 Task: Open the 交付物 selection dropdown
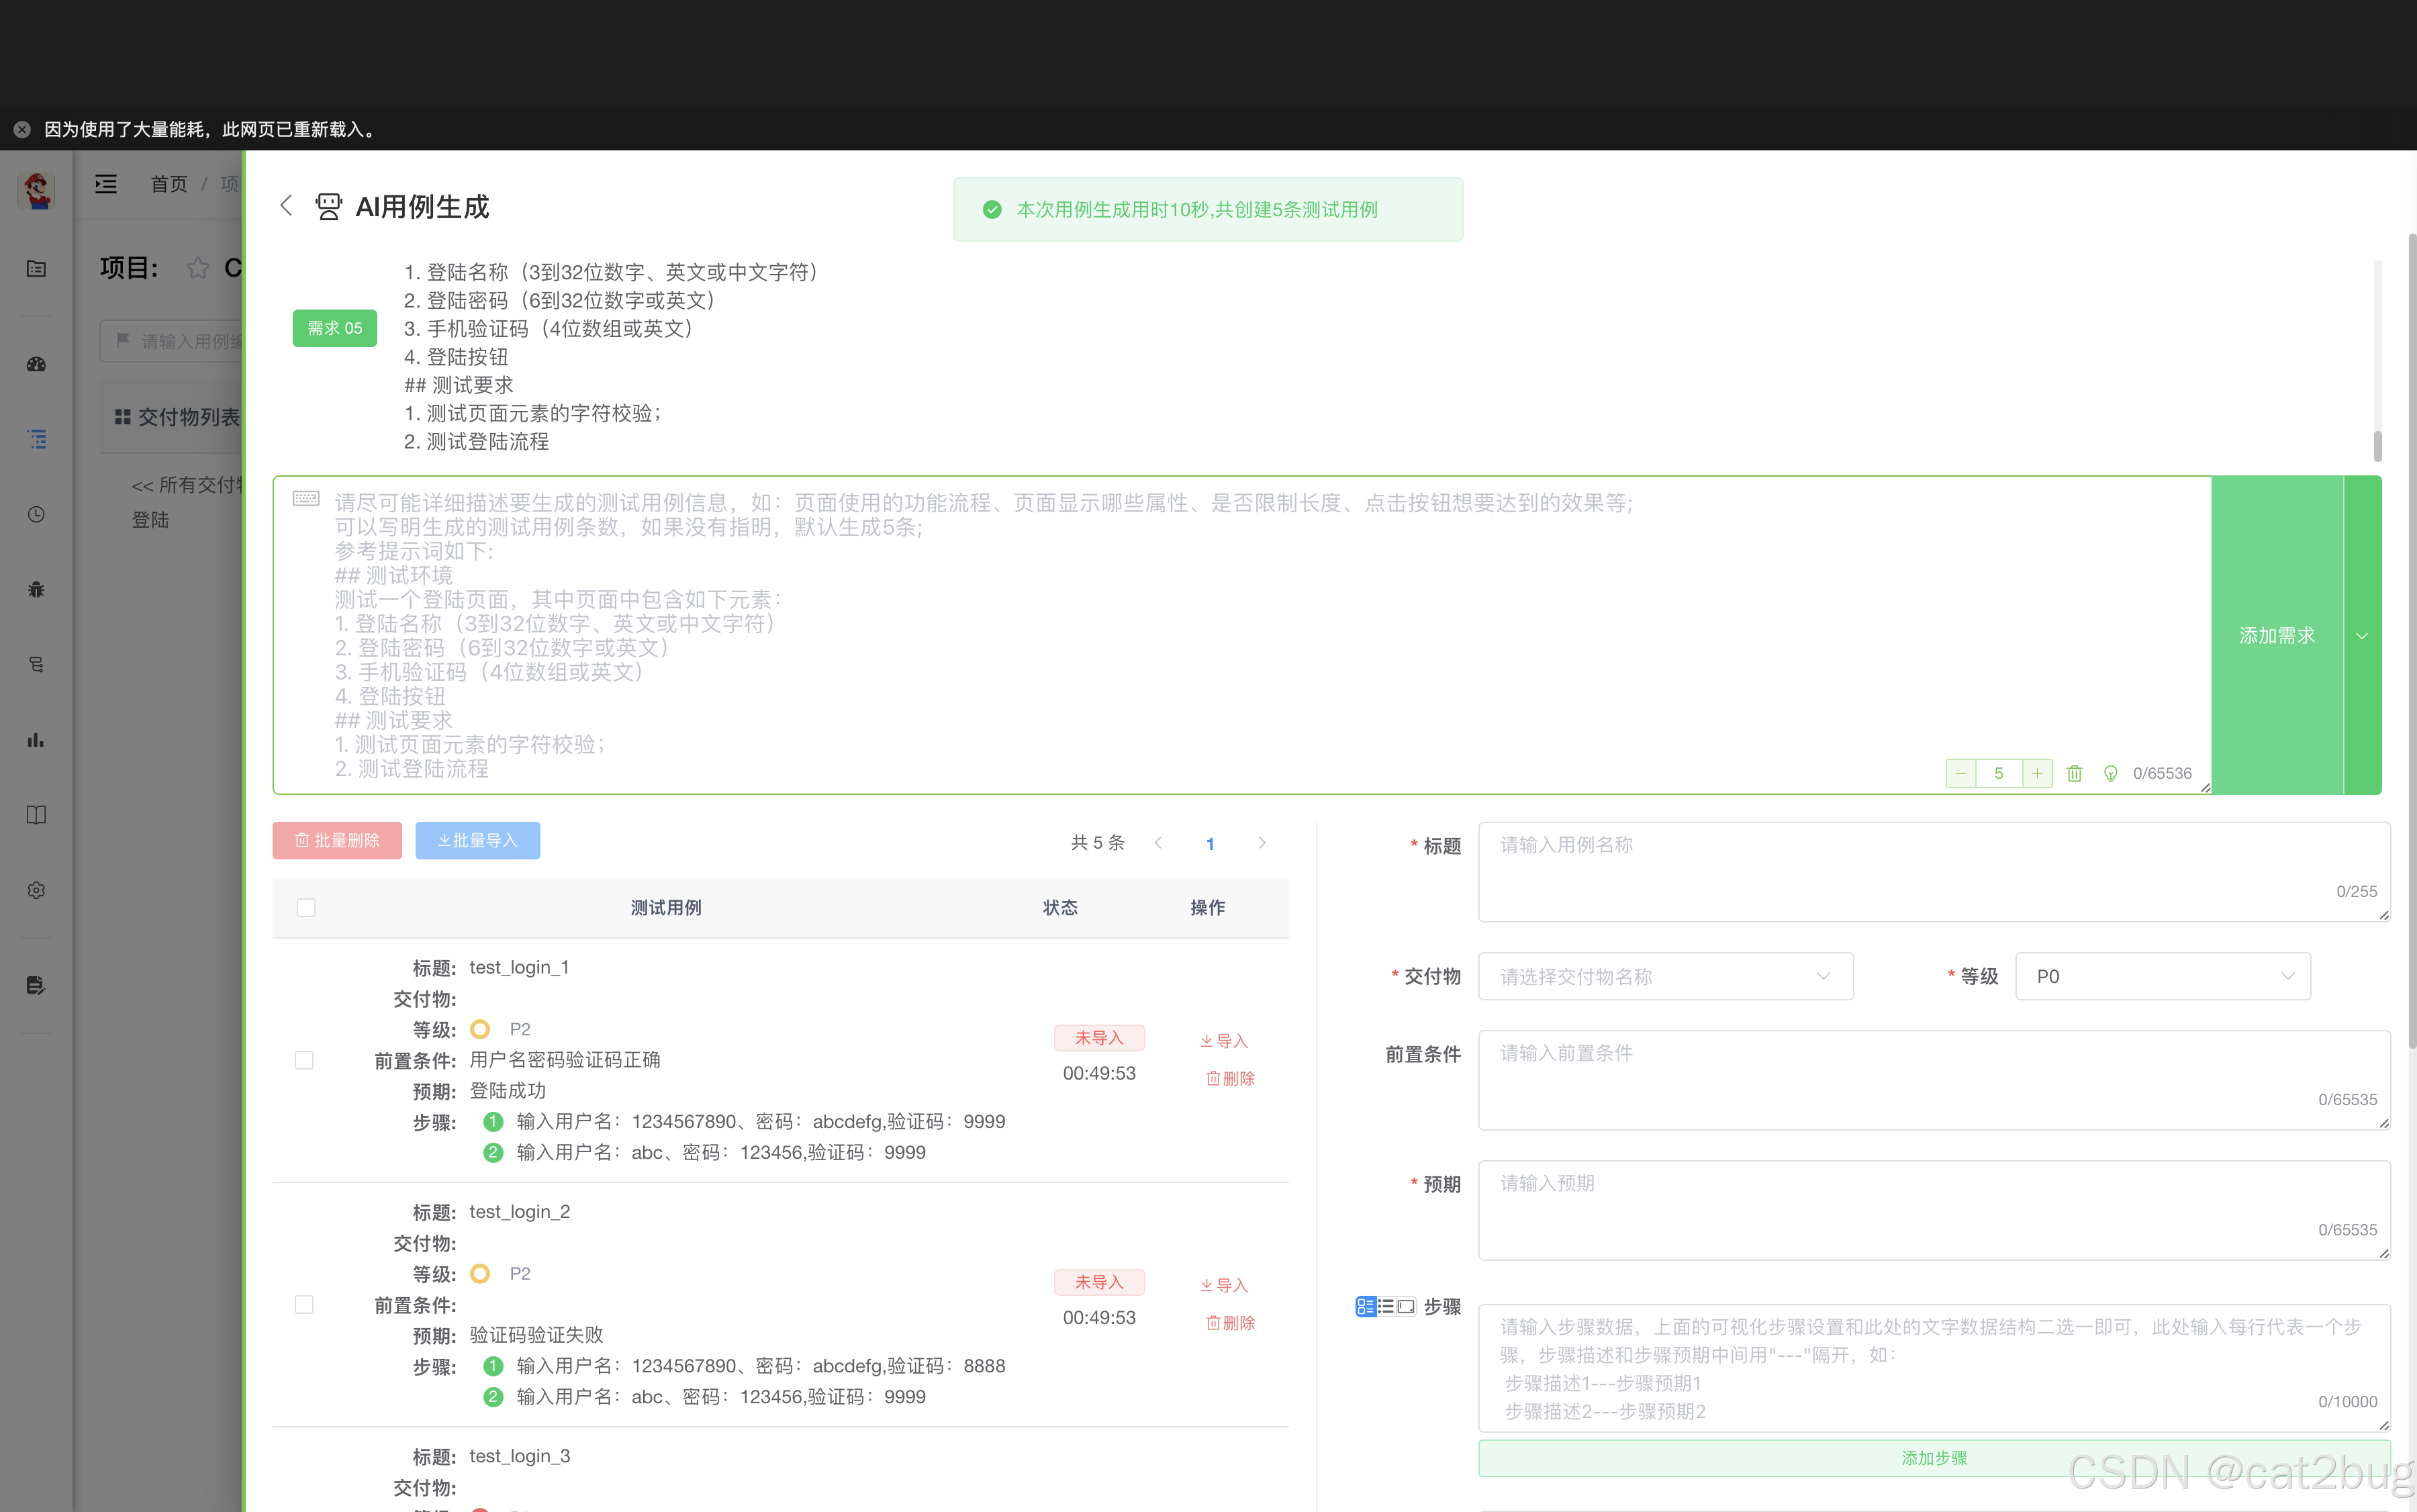(x=1665, y=976)
